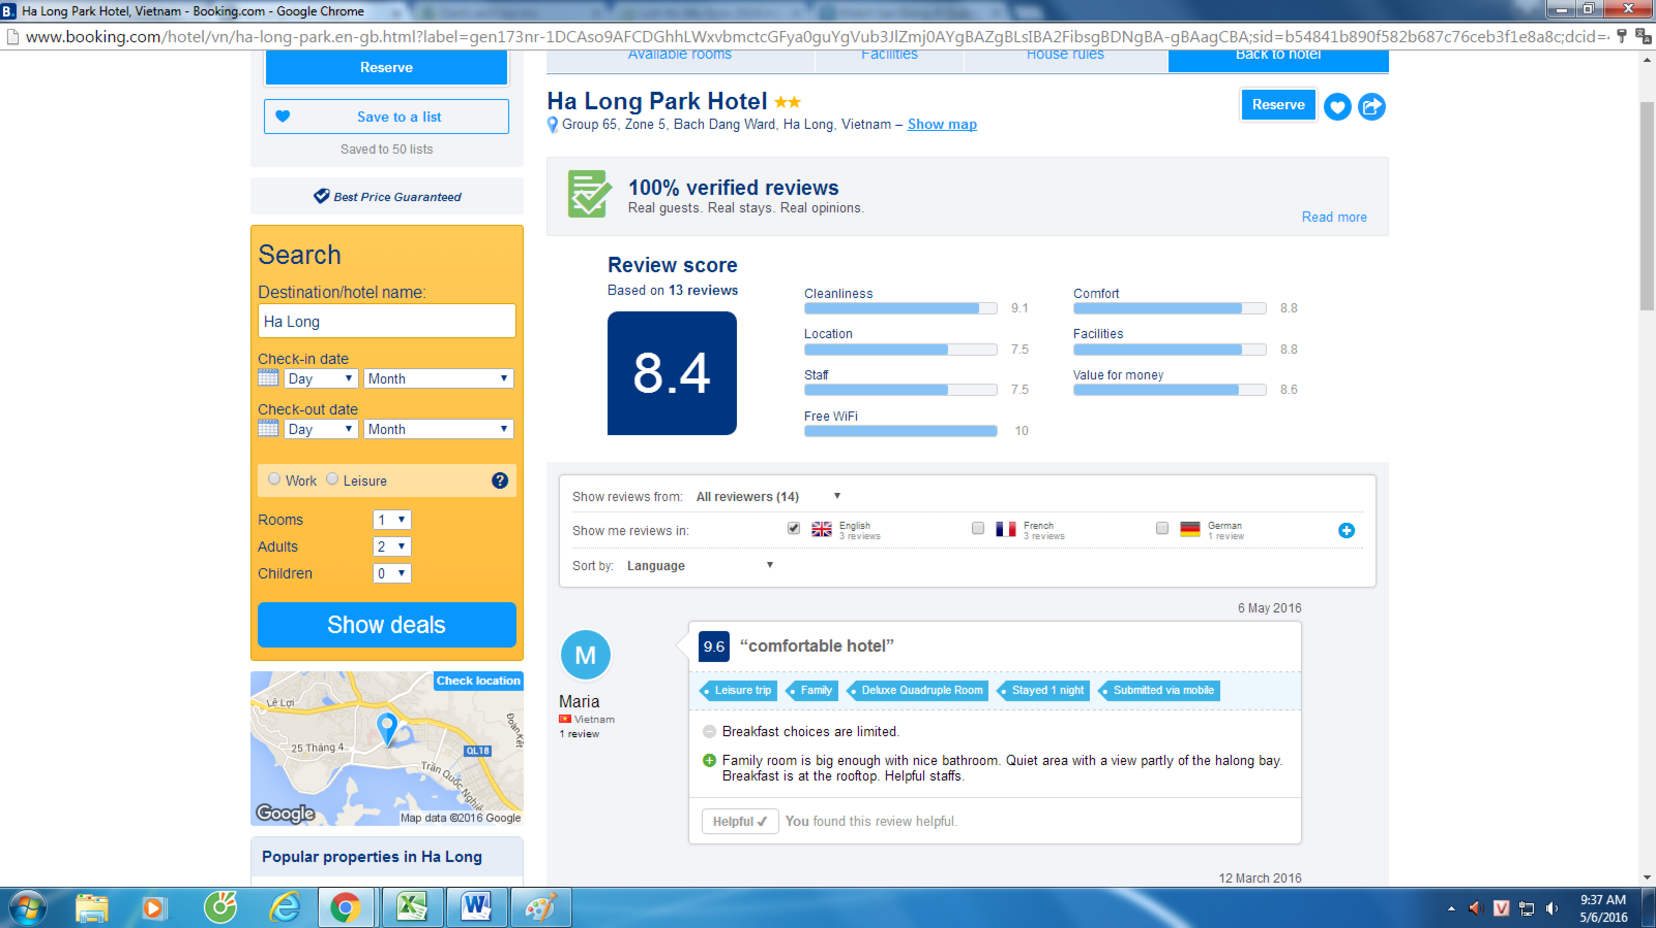Click the location pin icon by the address
The image size is (1656, 928).
pos(552,125)
